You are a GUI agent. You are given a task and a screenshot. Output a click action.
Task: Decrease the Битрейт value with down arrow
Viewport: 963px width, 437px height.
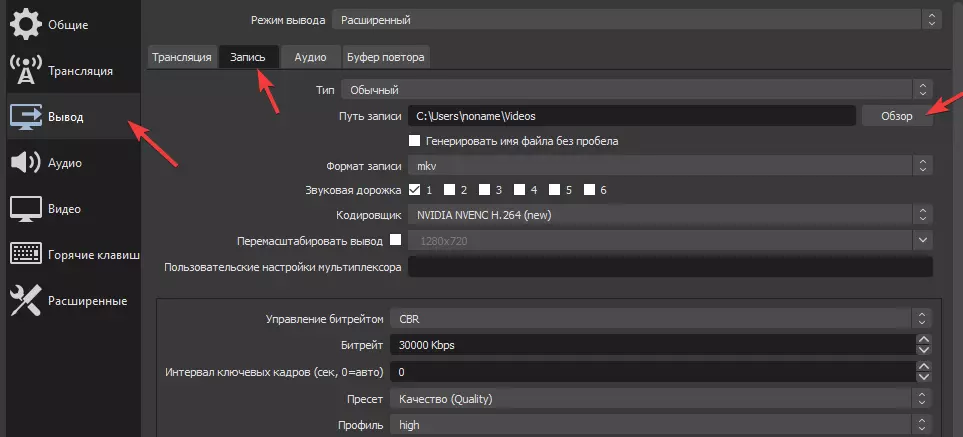pos(923,350)
